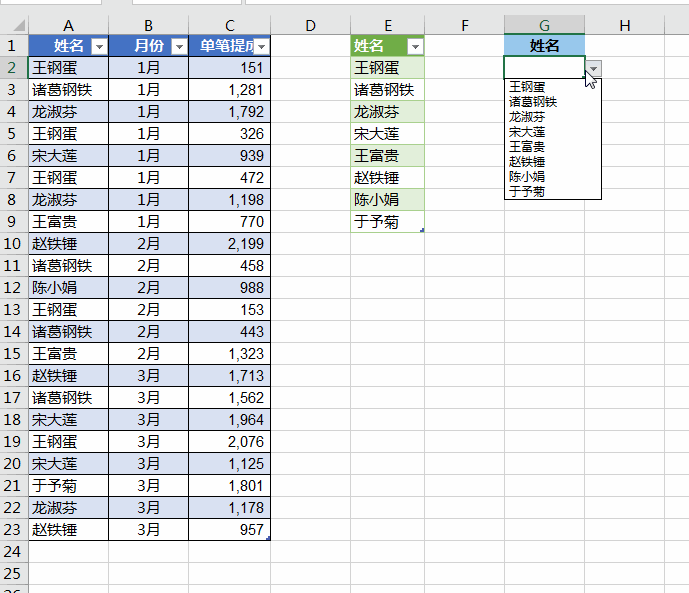
Task: Click cell C4 with value 1,792
Action: (229, 112)
